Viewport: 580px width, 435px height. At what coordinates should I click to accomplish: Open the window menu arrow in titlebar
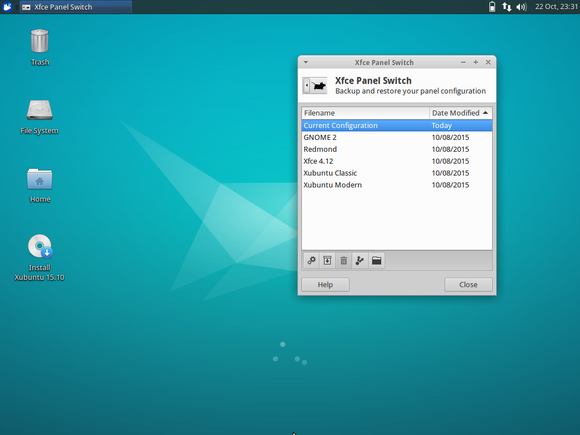pyautogui.click(x=306, y=62)
